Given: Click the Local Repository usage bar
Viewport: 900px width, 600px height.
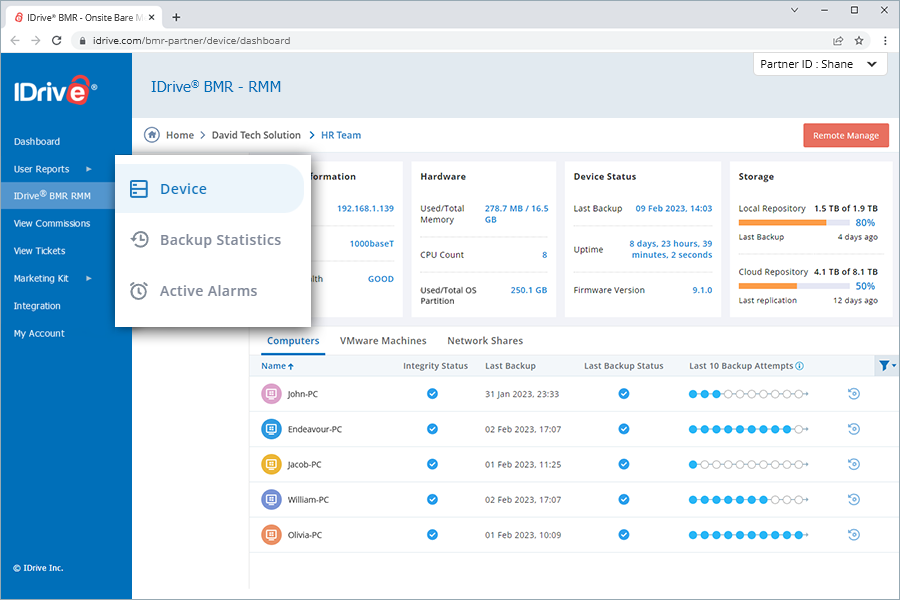Looking at the screenshot, I should click(x=794, y=222).
